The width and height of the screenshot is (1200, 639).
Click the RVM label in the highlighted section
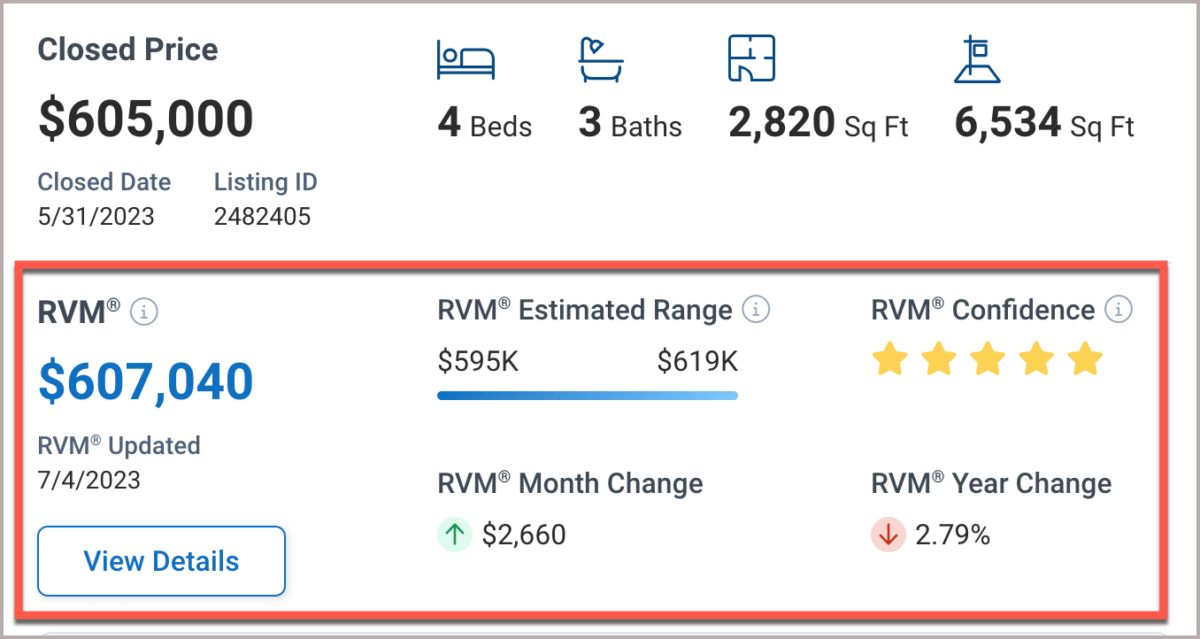coord(73,312)
